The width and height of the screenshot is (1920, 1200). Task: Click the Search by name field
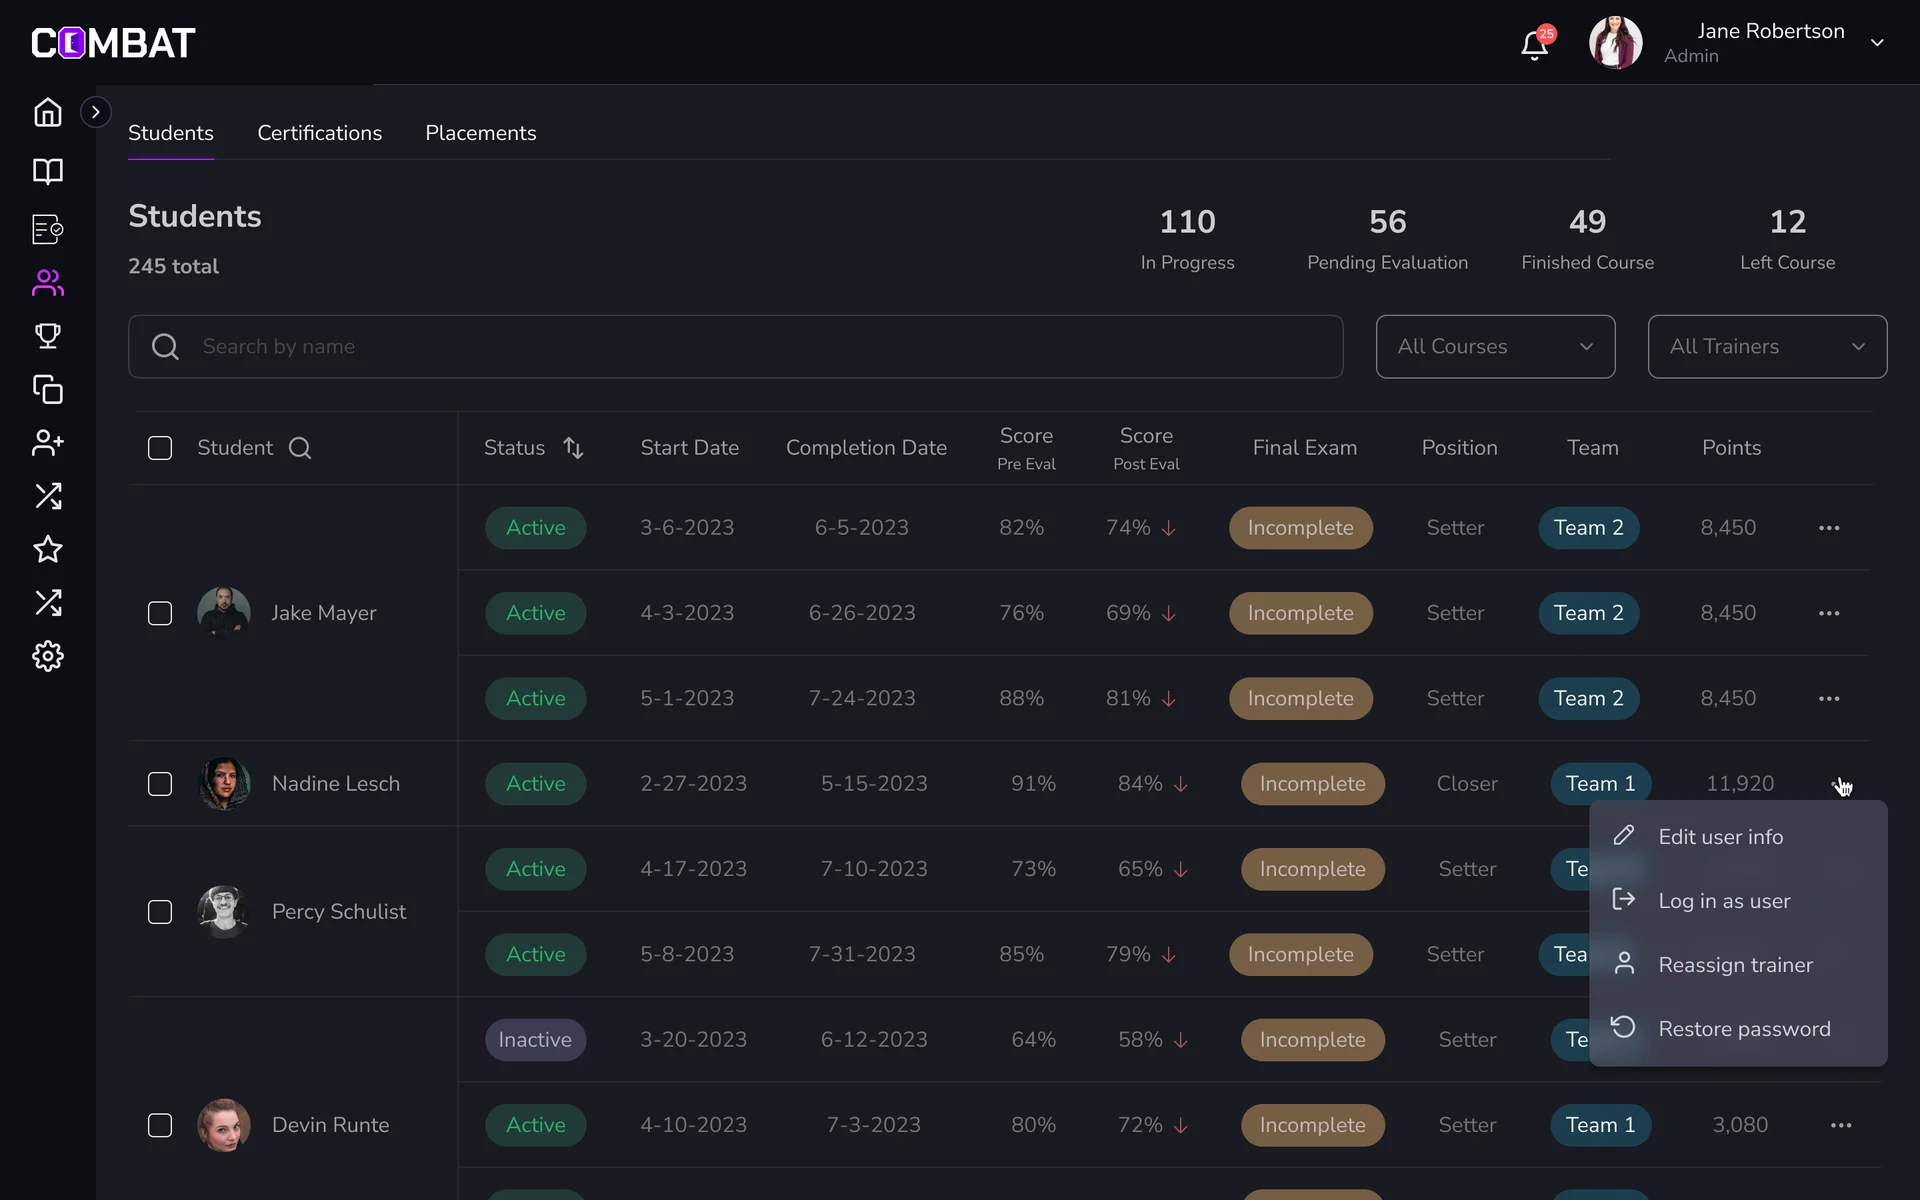click(735, 347)
